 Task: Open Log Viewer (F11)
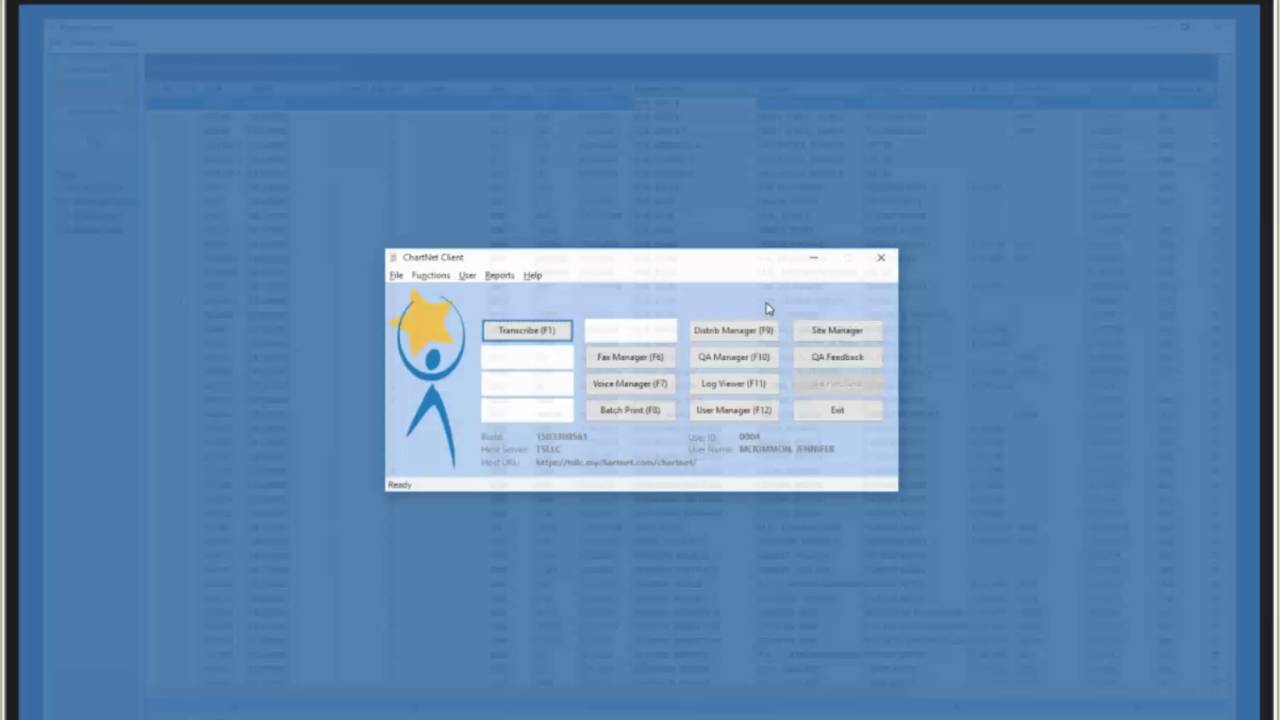click(733, 383)
